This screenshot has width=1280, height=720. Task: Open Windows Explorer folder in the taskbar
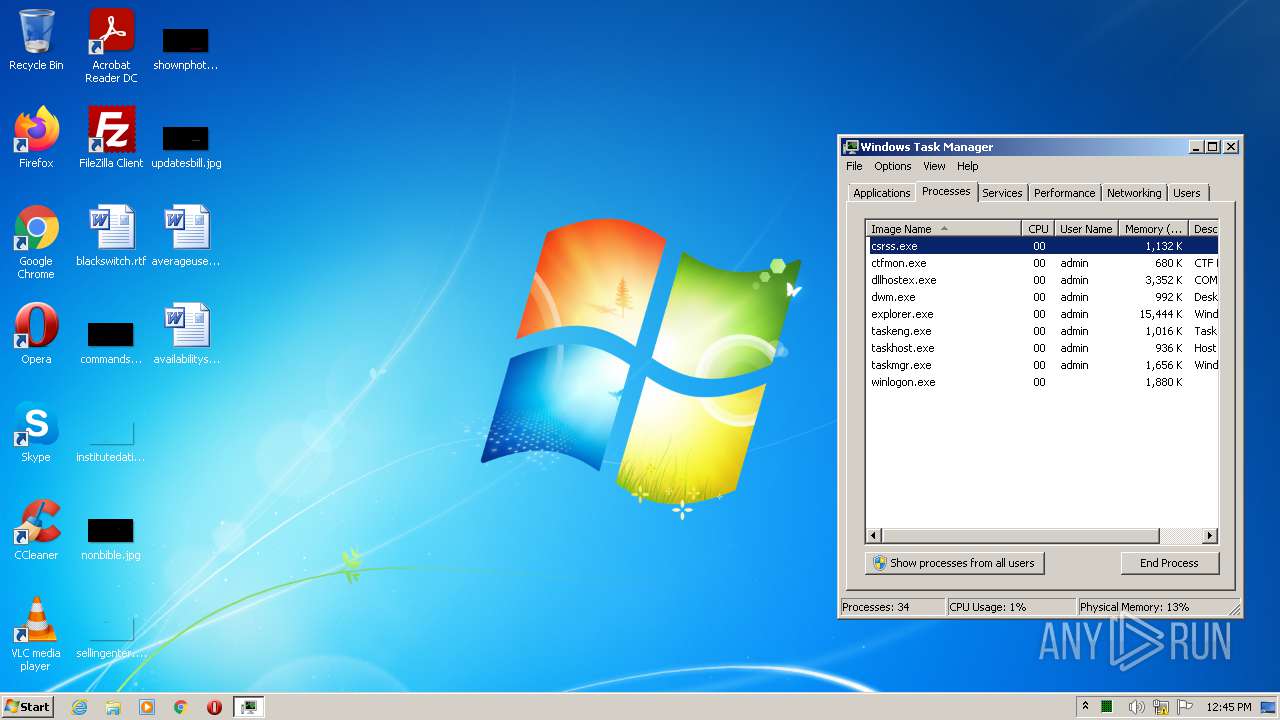click(113, 707)
